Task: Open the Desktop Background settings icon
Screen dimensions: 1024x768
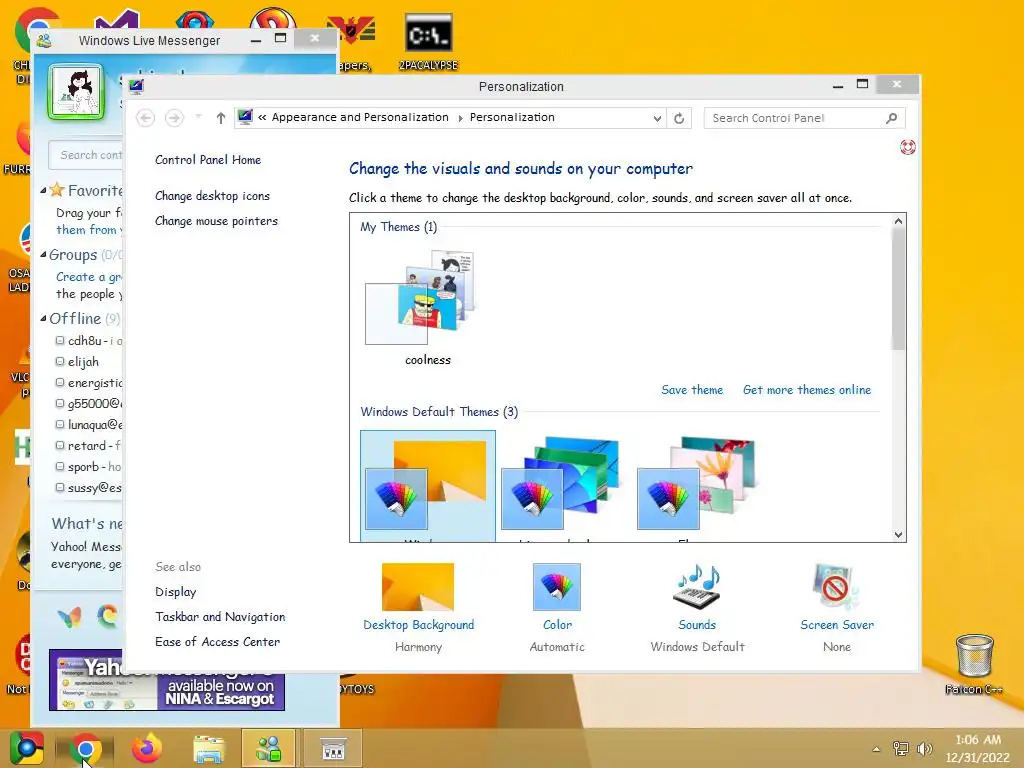Action: coord(418,586)
